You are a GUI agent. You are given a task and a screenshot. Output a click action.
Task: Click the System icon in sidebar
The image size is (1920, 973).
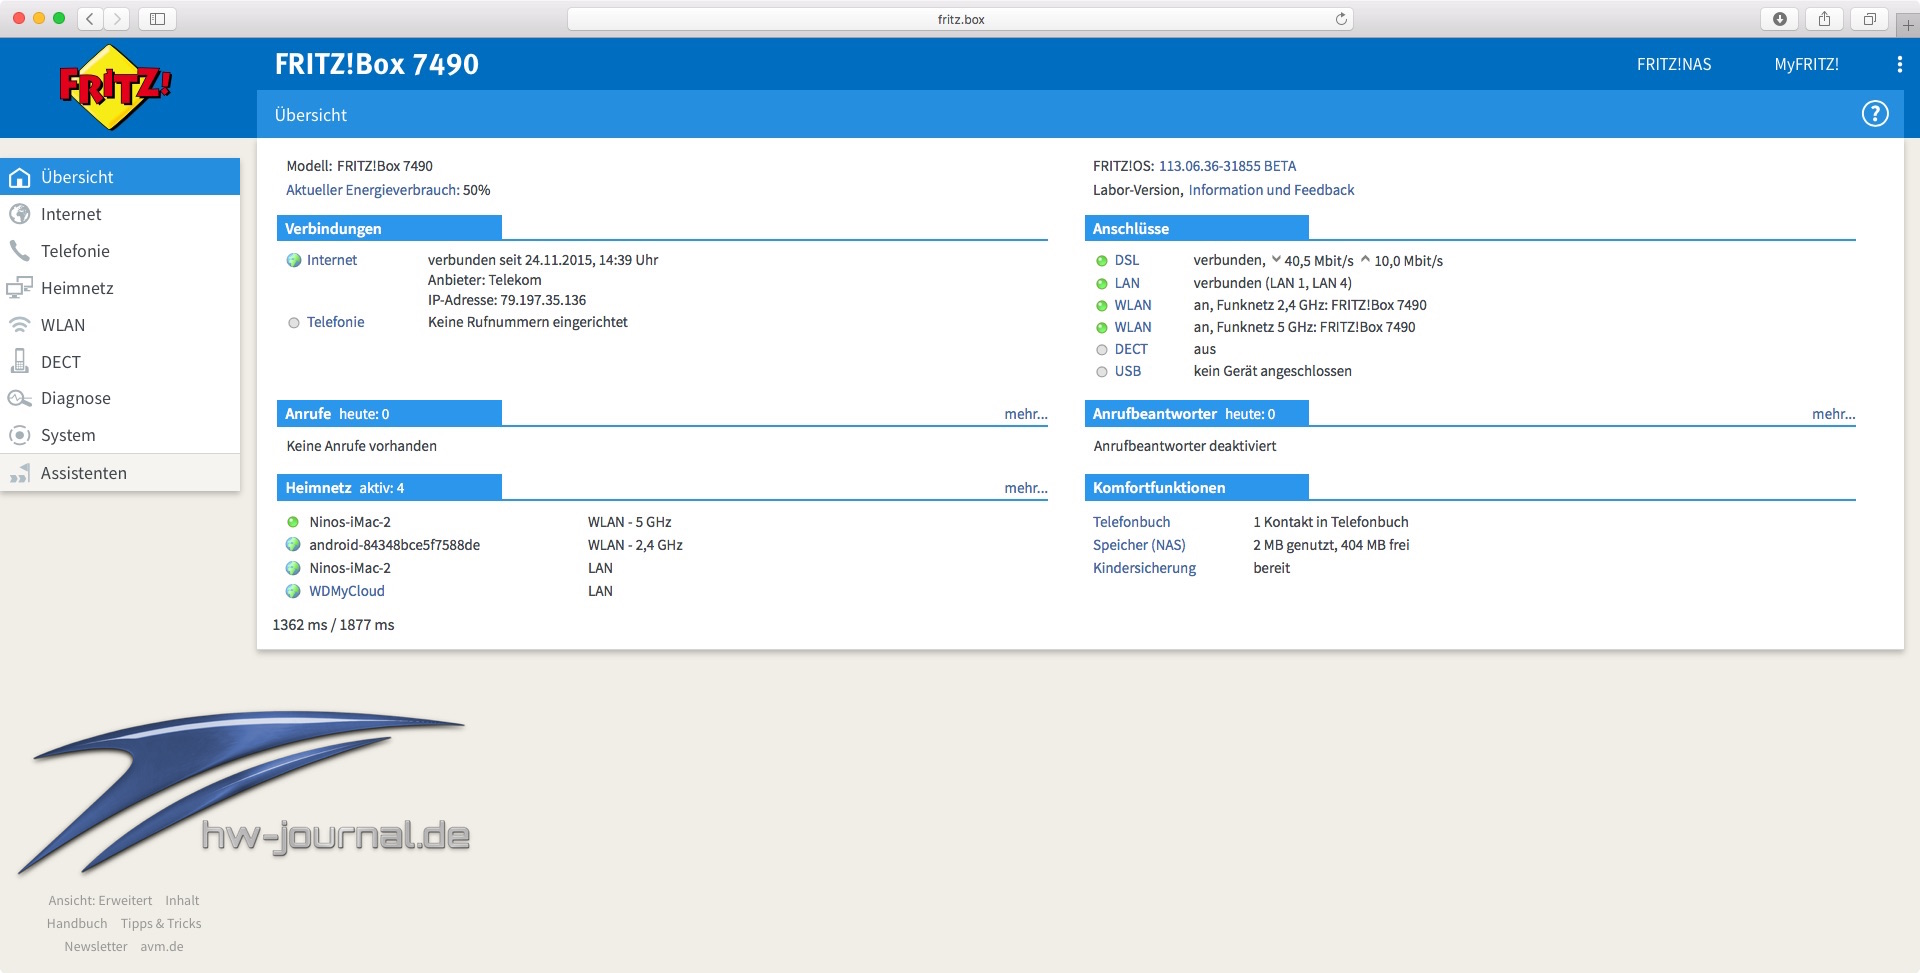tap(19, 435)
